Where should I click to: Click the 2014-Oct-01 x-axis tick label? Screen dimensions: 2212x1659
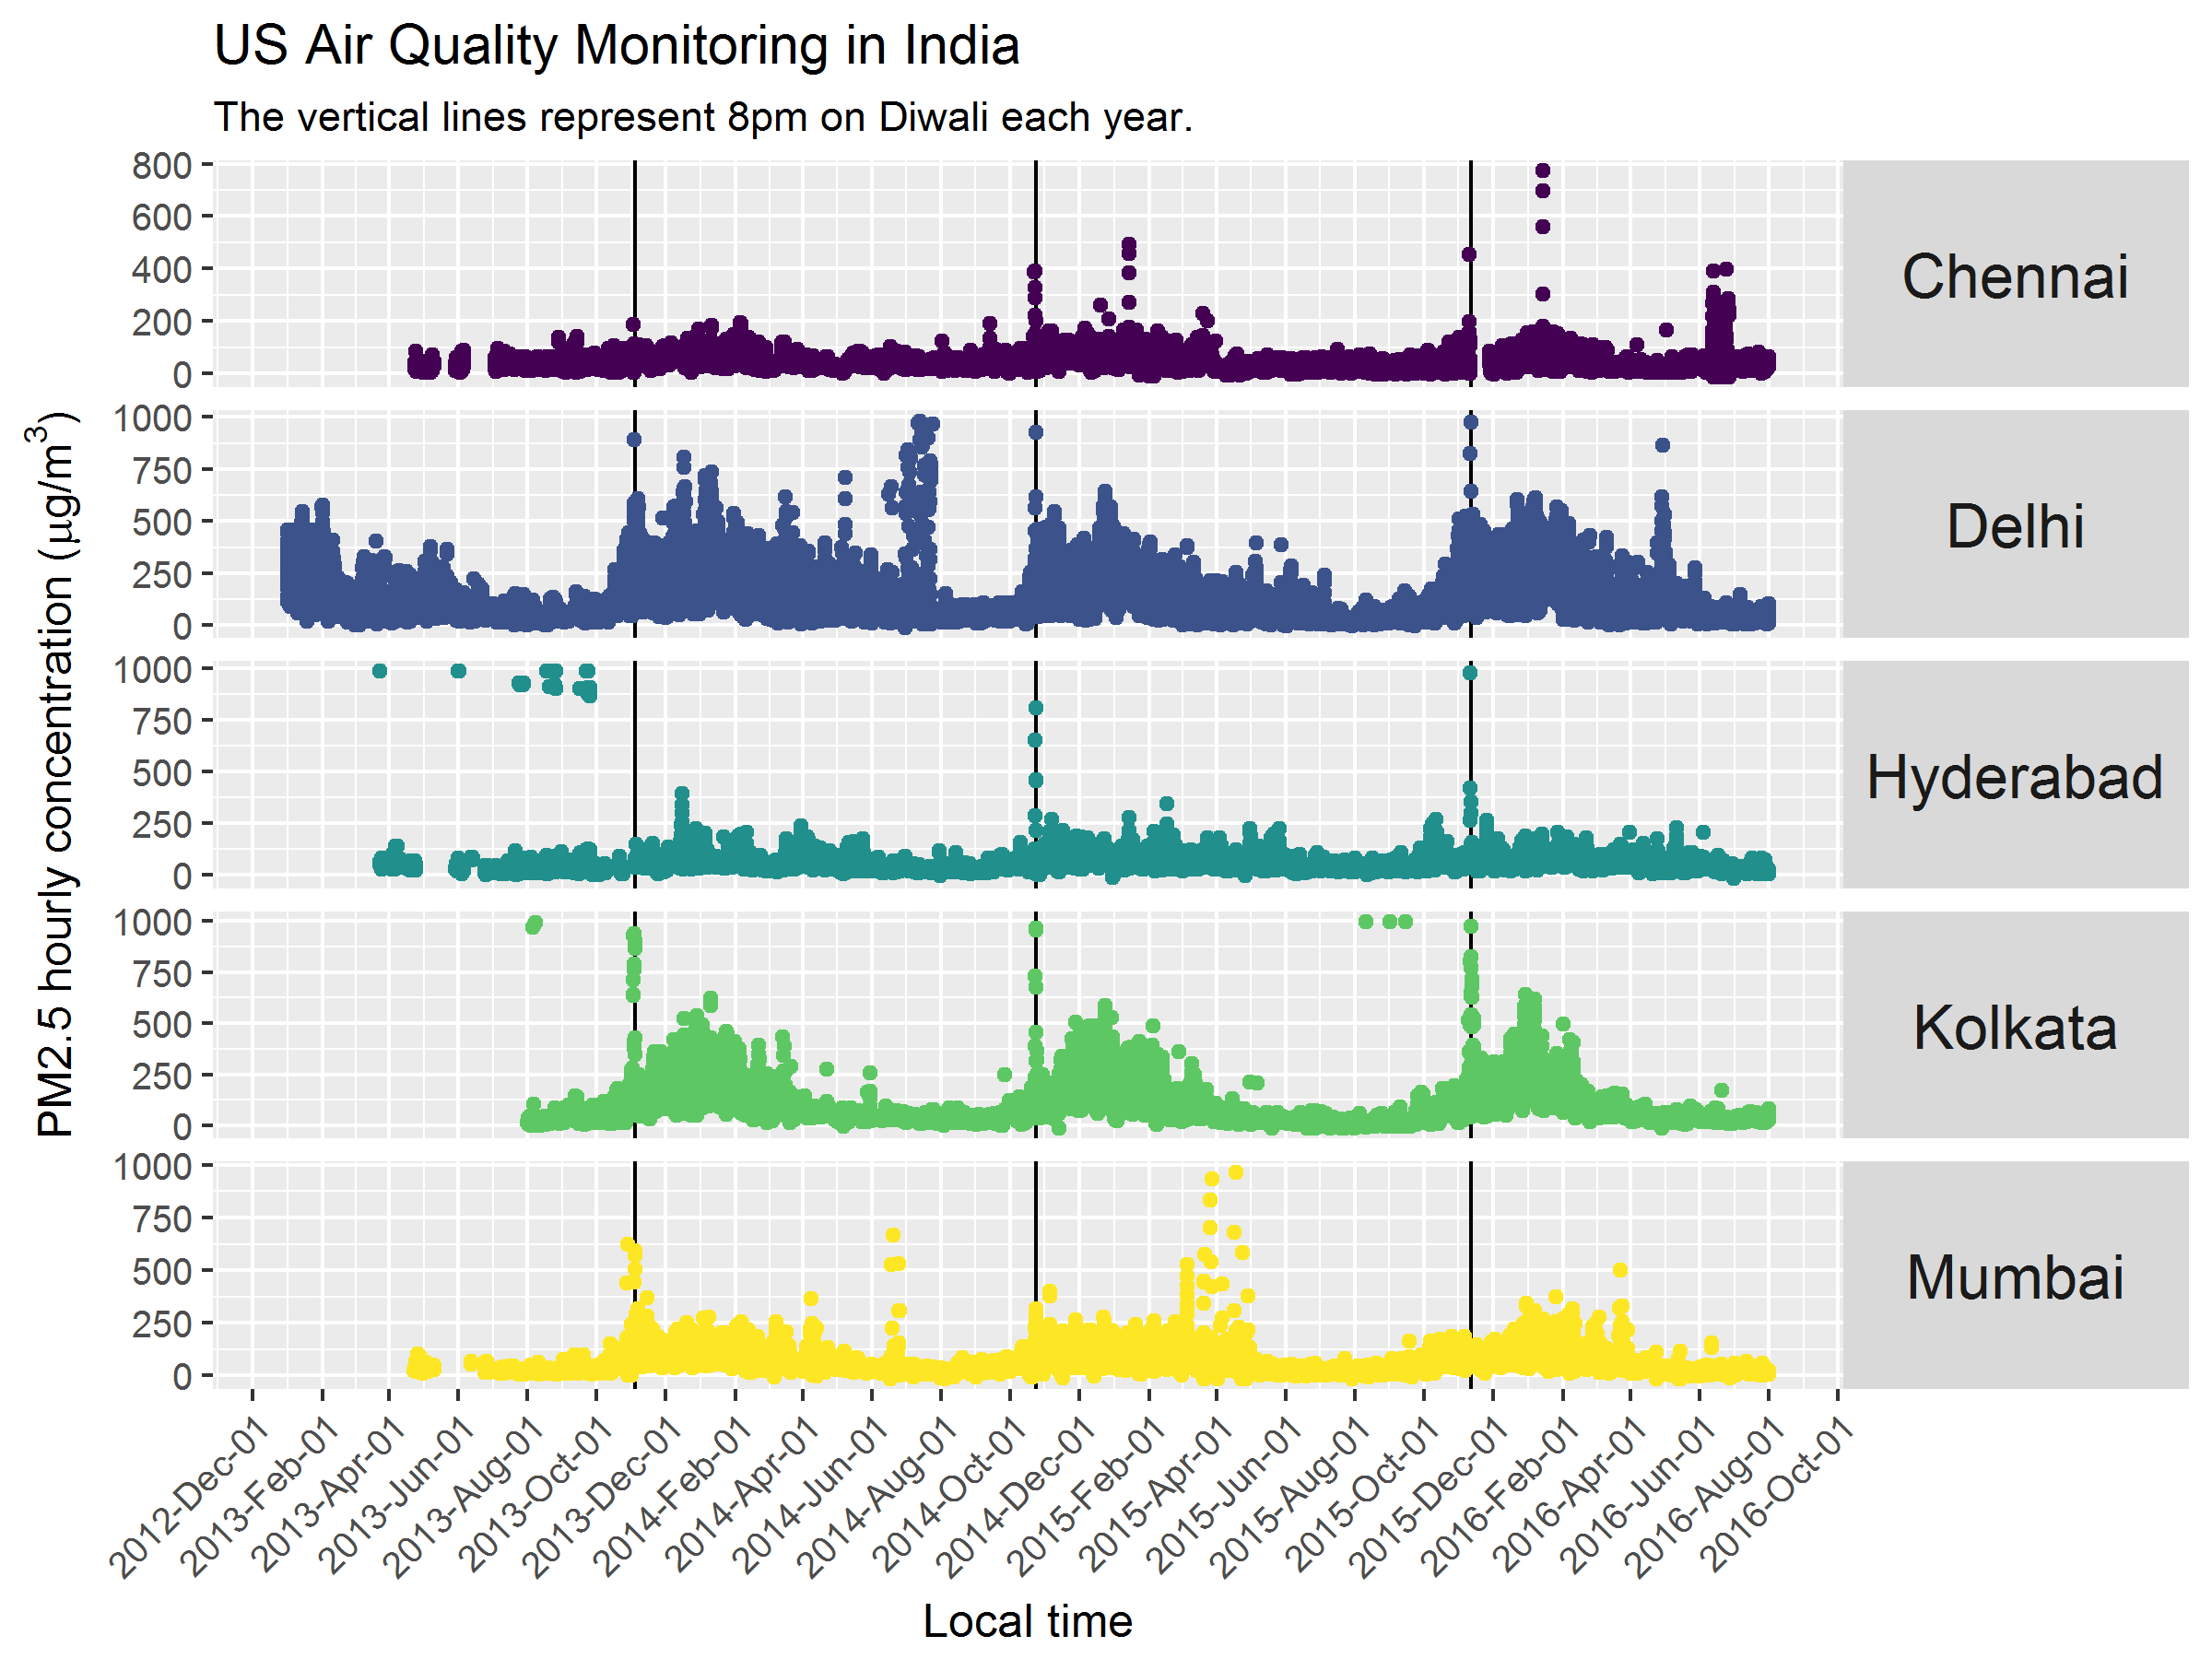(x=947, y=1497)
